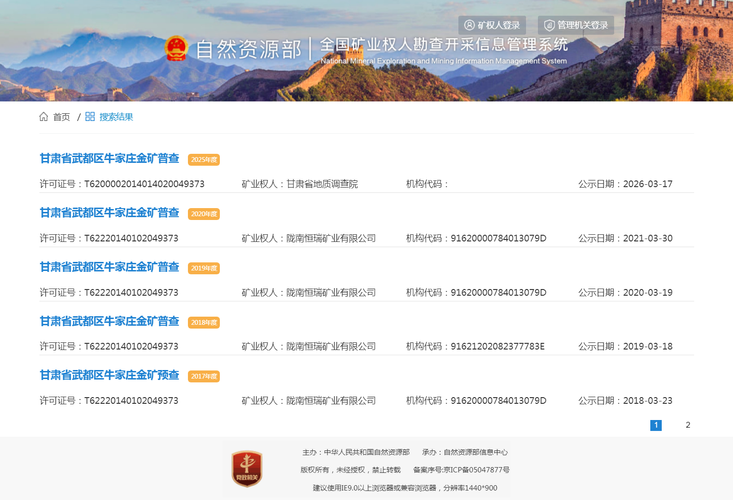Go to page 2 of results
Image resolution: width=733 pixels, height=500 pixels.
pos(688,425)
